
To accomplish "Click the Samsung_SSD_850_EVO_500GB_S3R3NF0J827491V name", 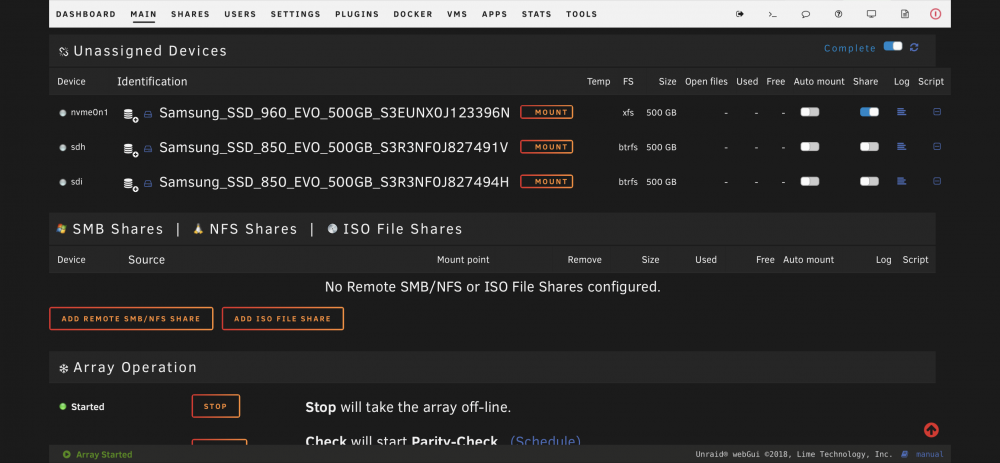I will pyautogui.click(x=334, y=147).
